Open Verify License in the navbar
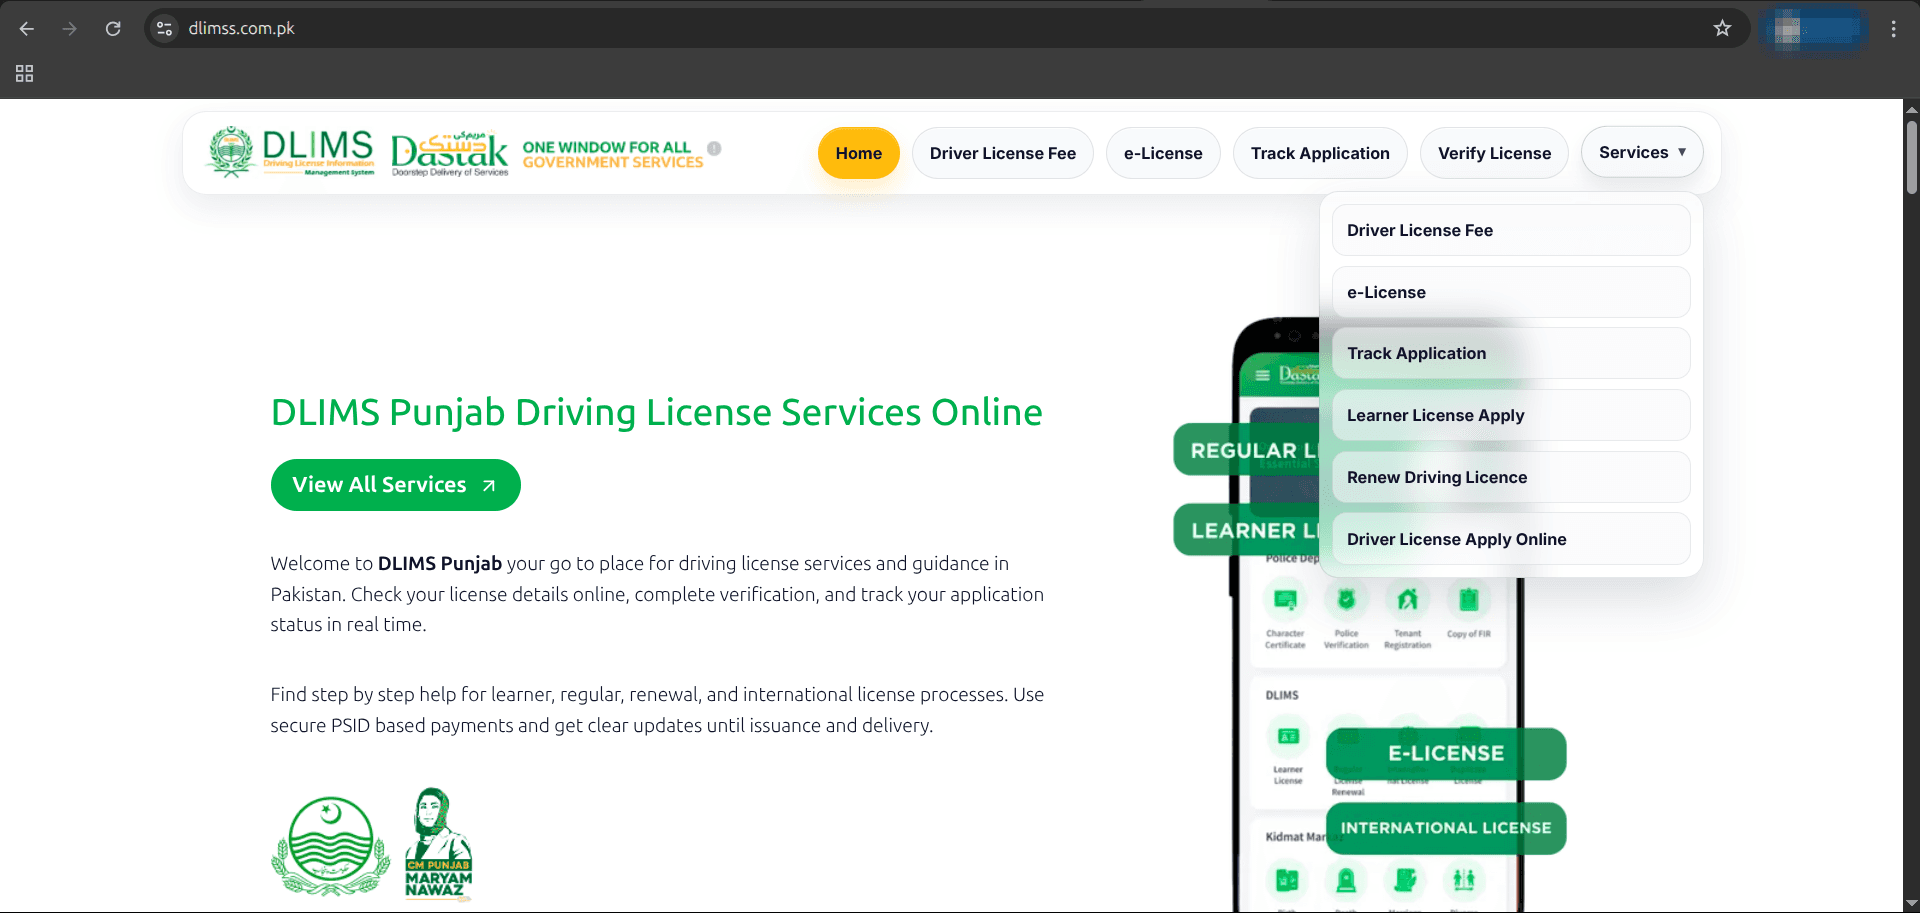This screenshot has height=913, width=1920. (x=1494, y=153)
